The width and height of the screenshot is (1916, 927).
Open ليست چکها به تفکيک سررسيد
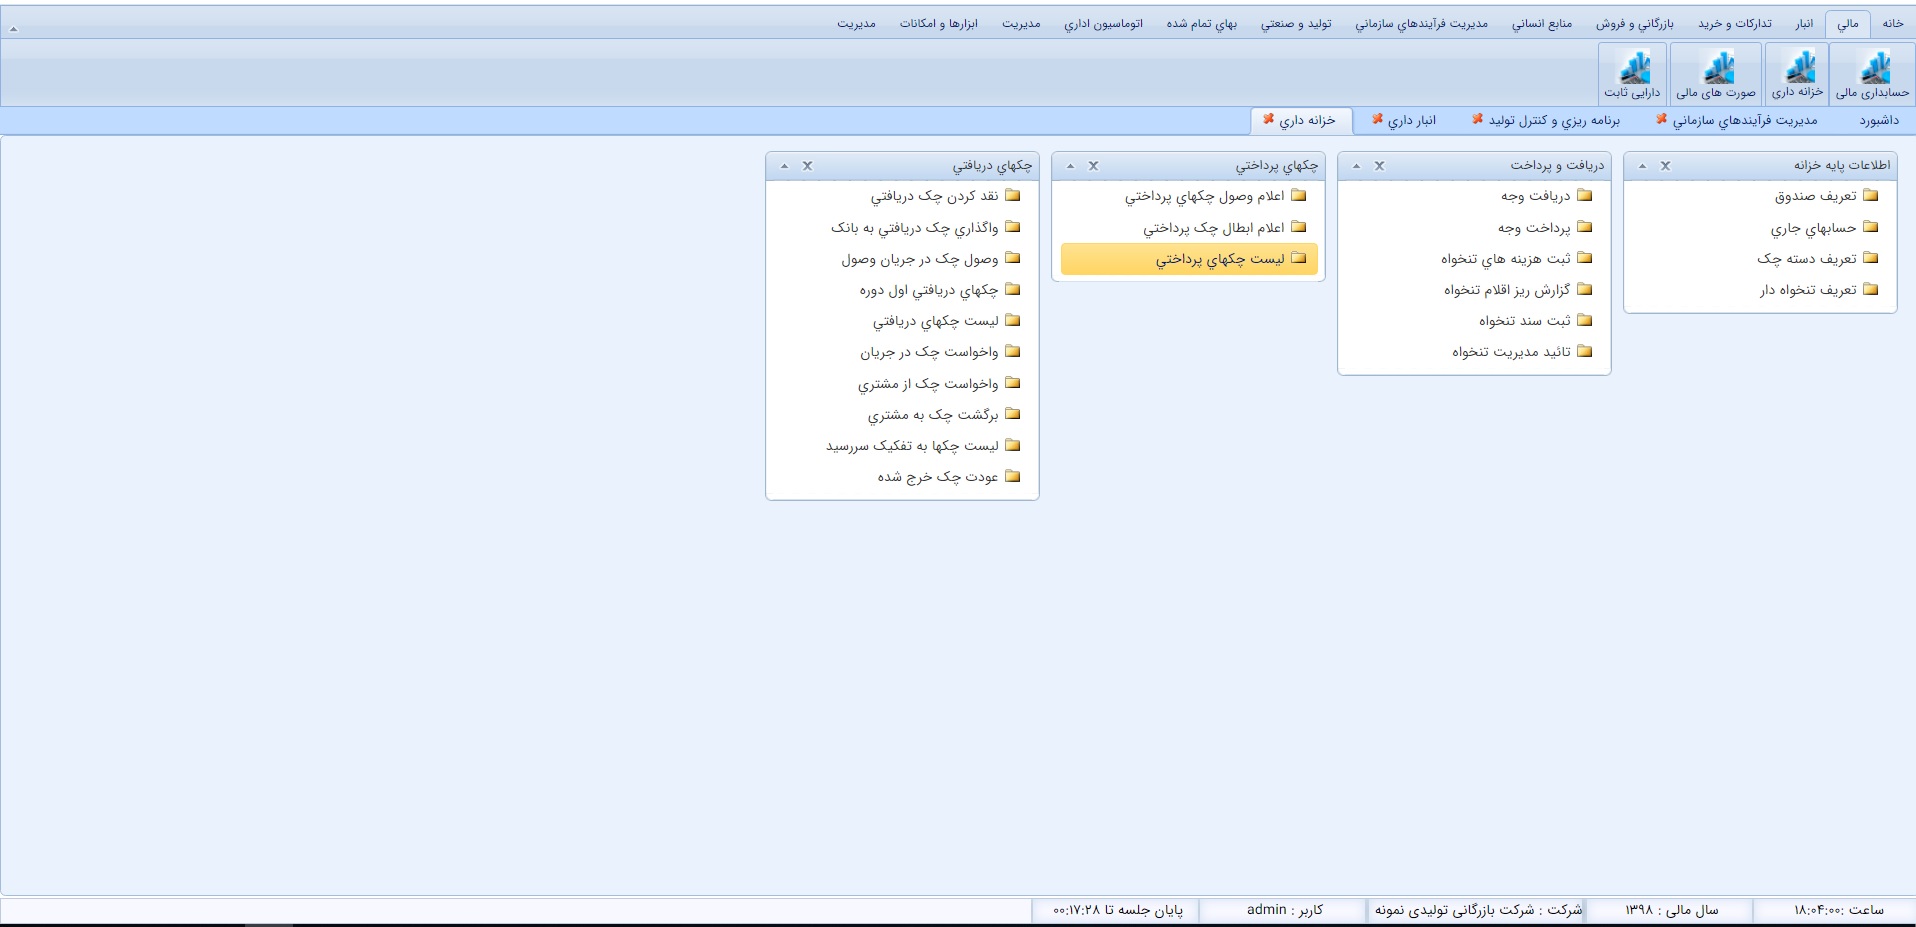pos(912,445)
